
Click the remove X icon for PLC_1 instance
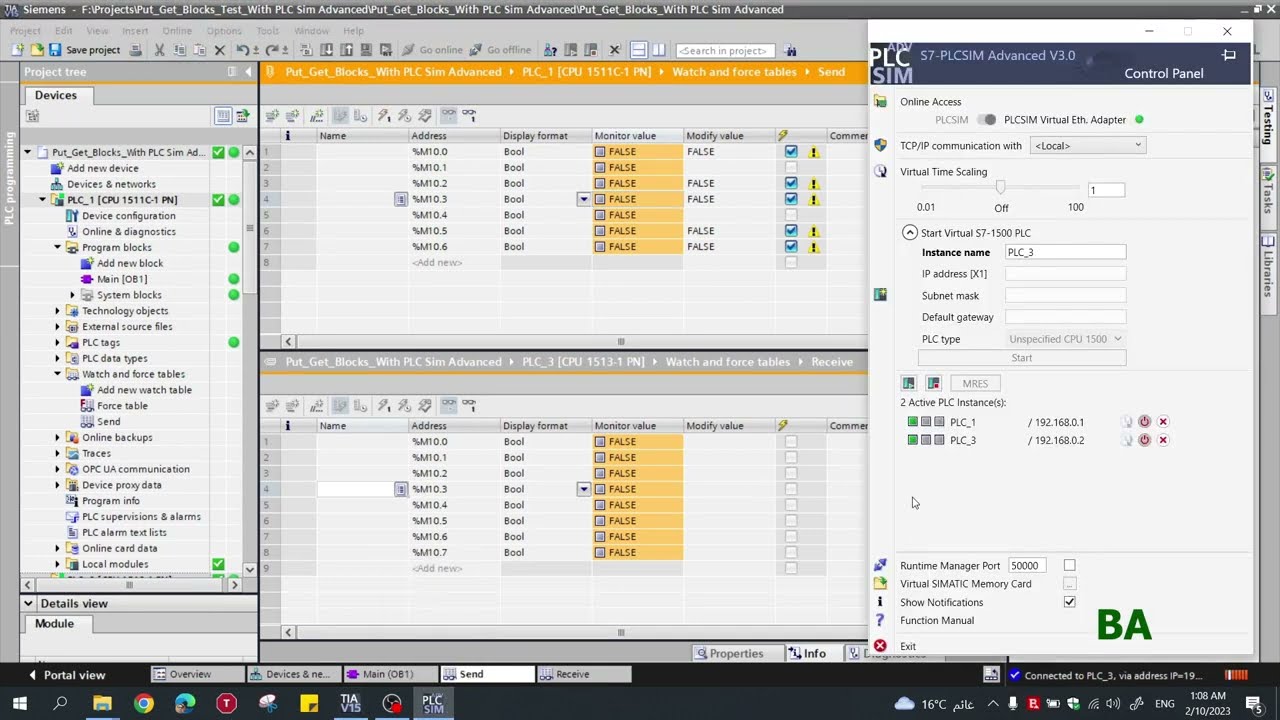(1163, 422)
